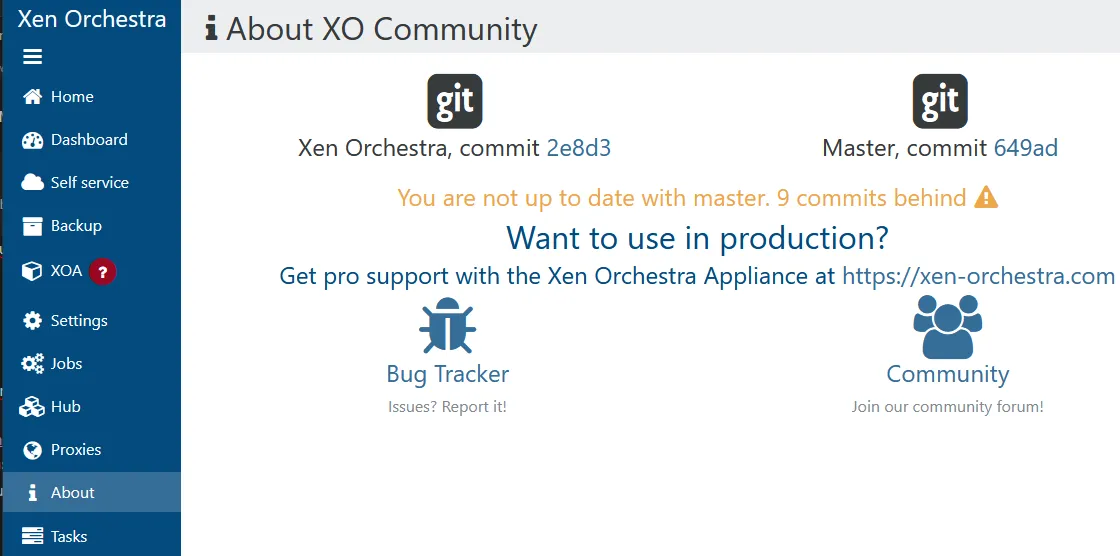
Task: Click the Community users group icon
Action: click(947, 326)
